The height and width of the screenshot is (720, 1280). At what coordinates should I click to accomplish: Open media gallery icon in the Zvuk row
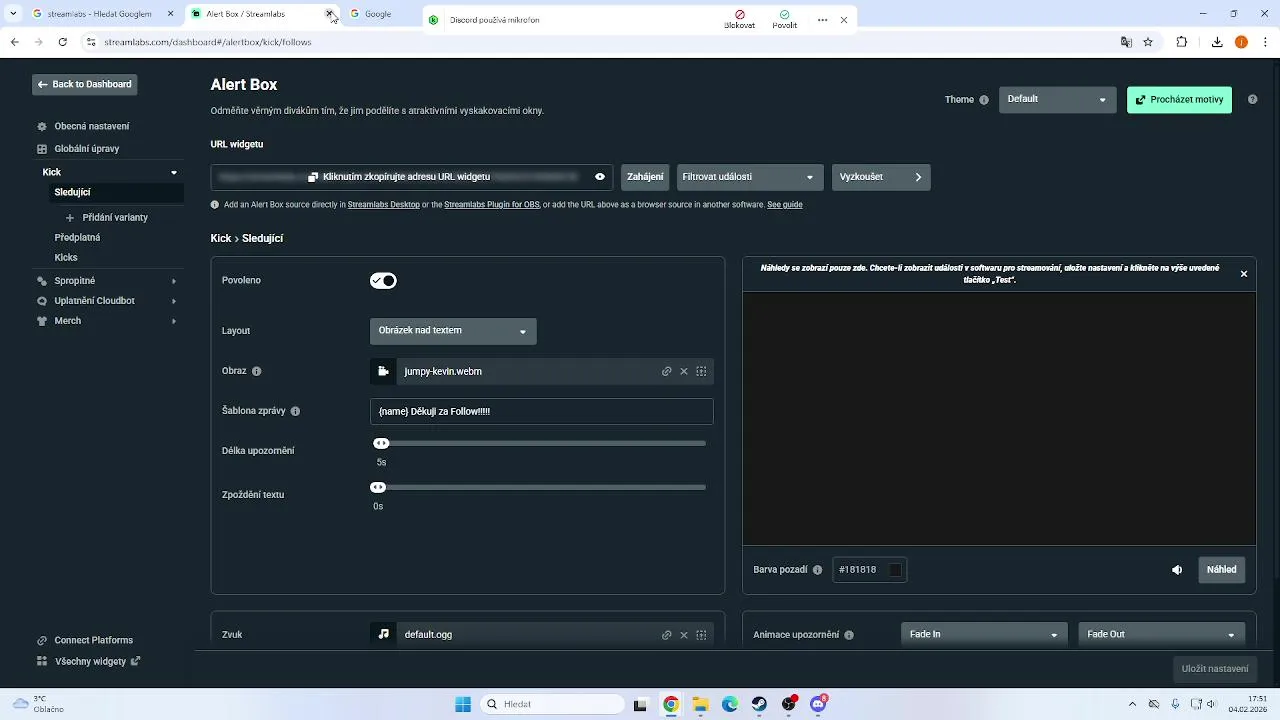click(x=701, y=635)
